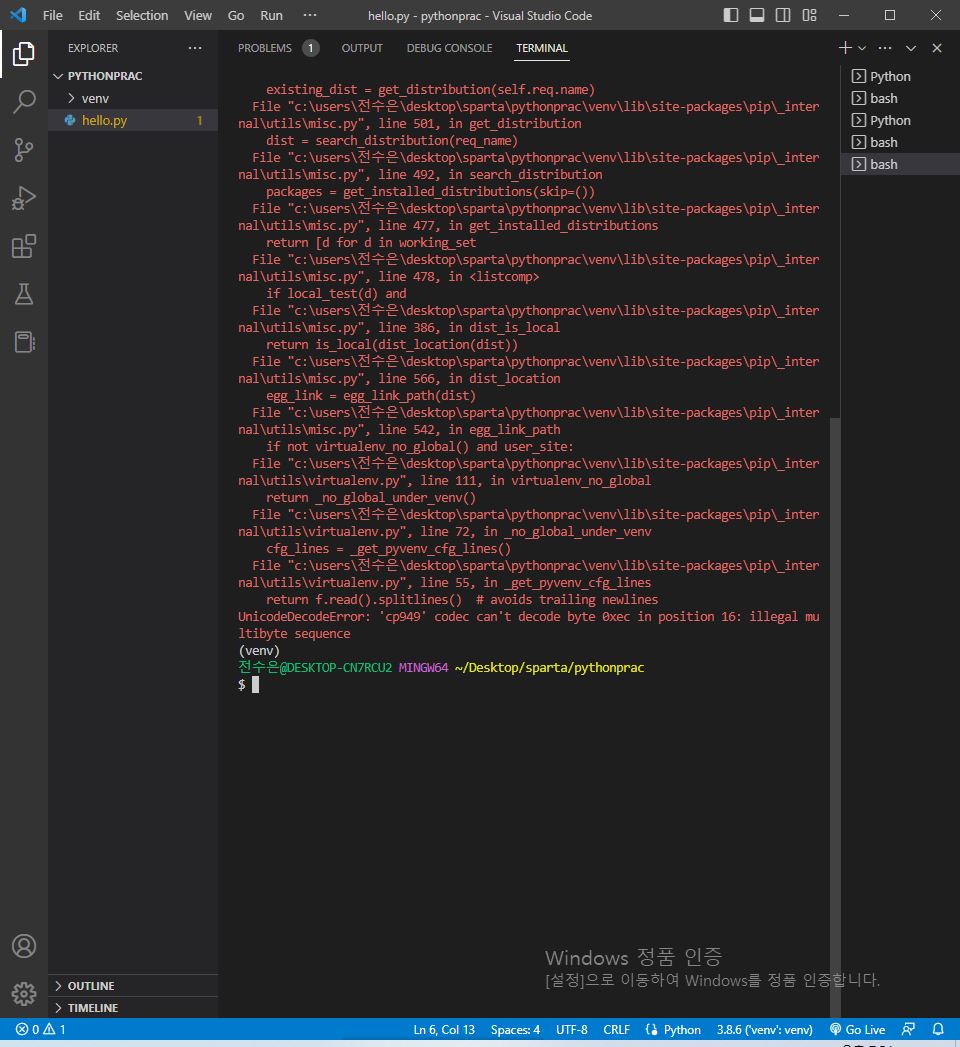Image resolution: width=960 pixels, height=1047 pixels.
Task: Select the first Python terminal
Action: [x=900, y=76]
